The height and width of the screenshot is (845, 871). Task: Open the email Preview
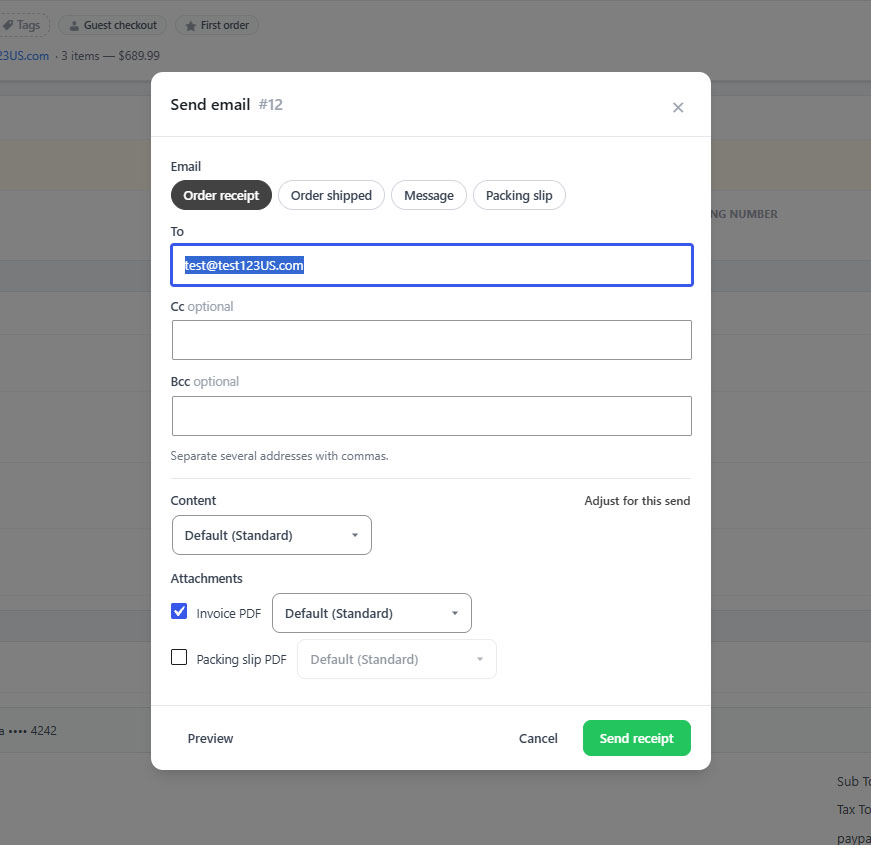[210, 738]
